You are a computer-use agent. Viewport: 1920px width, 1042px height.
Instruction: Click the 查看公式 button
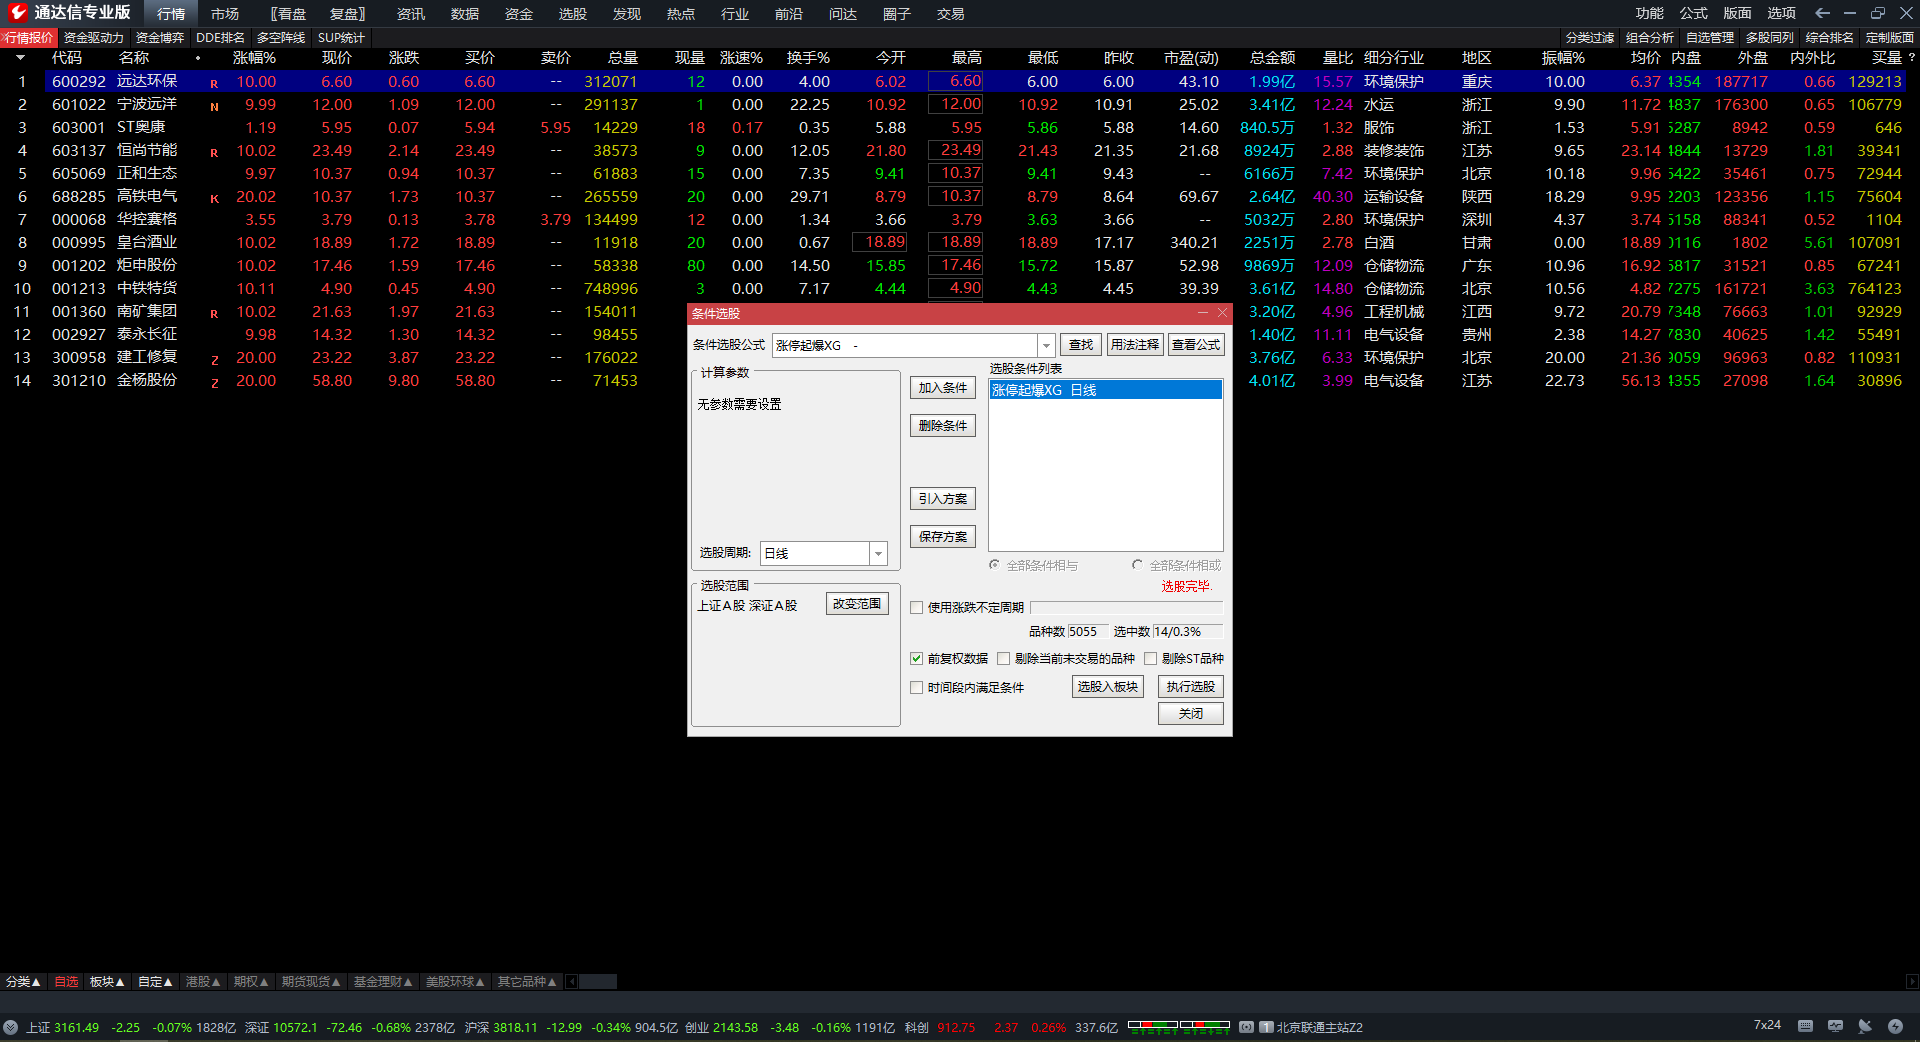point(1196,344)
